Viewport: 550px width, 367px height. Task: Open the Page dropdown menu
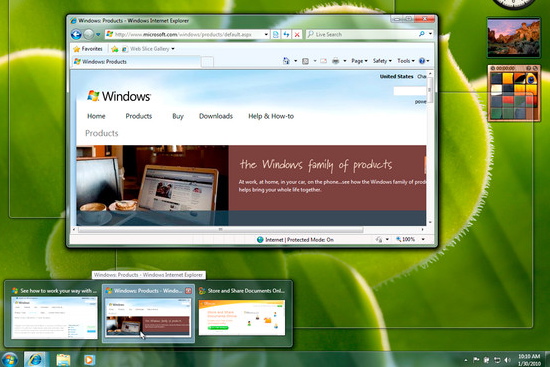pyautogui.click(x=359, y=61)
